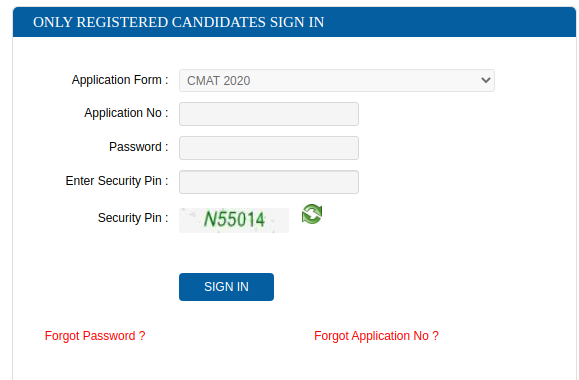Click the Password label text

coord(139,147)
